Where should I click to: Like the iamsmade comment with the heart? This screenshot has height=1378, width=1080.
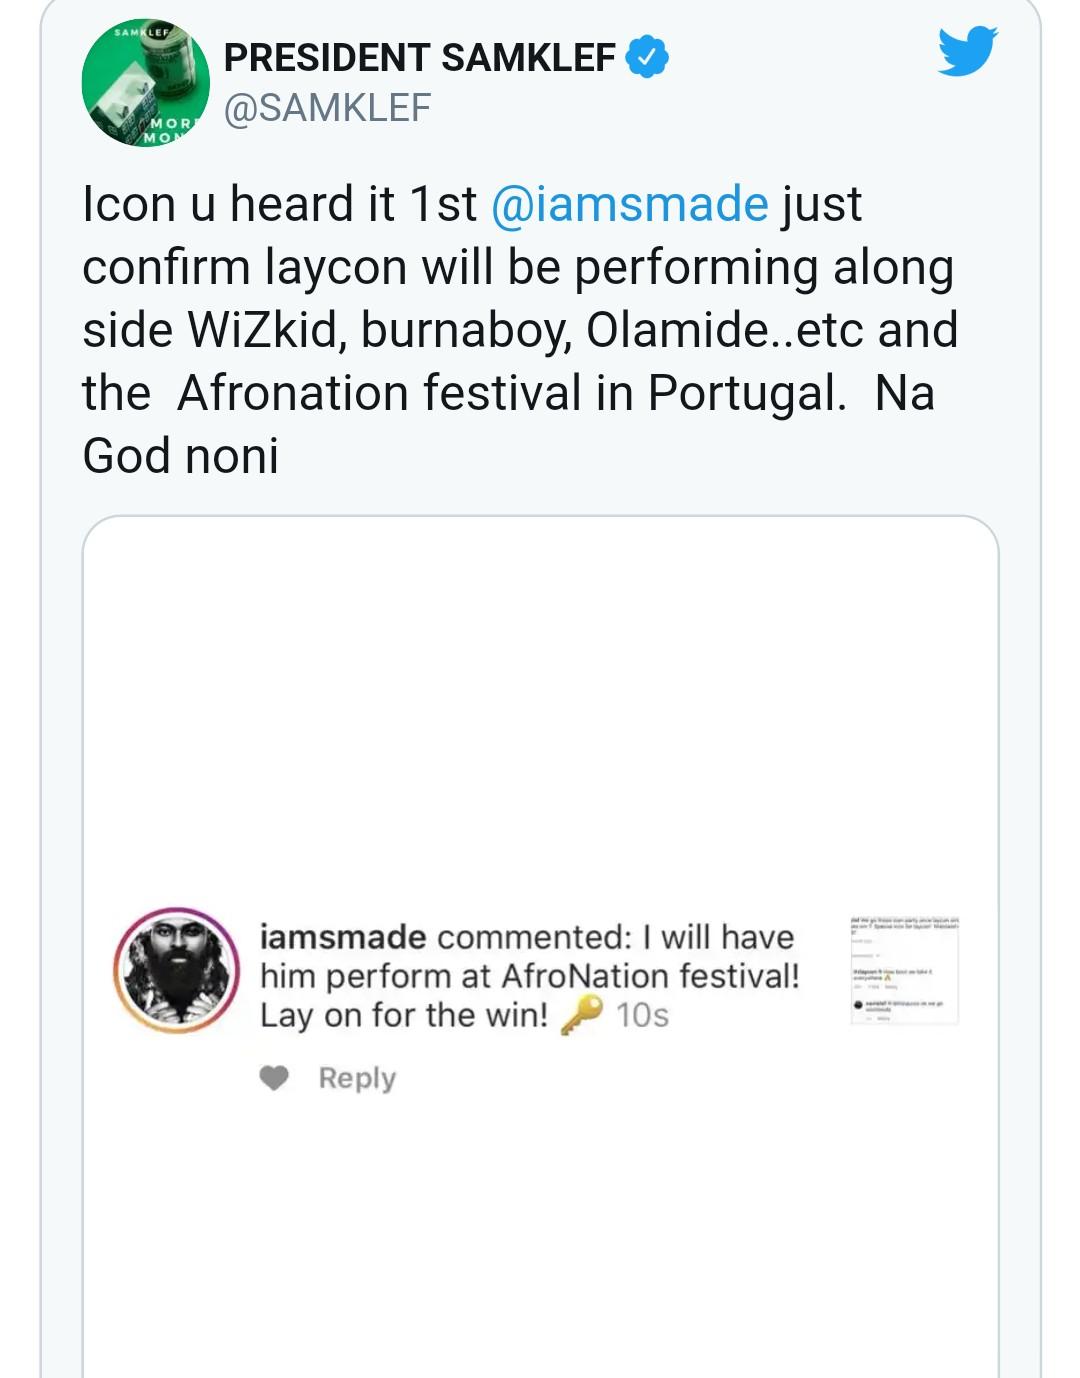point(274,1078)
